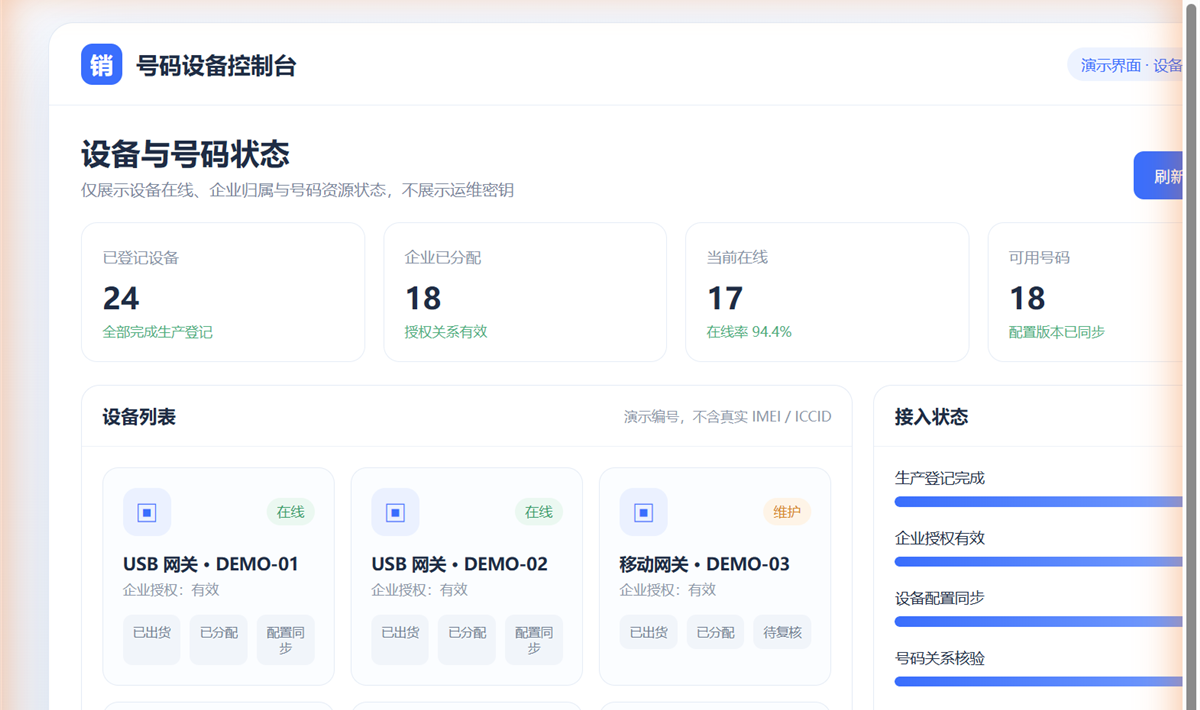Click the blue 销 app logo icon
Image resolution: width=1200 pixels, height=710 pixels.
pos(102,65)
